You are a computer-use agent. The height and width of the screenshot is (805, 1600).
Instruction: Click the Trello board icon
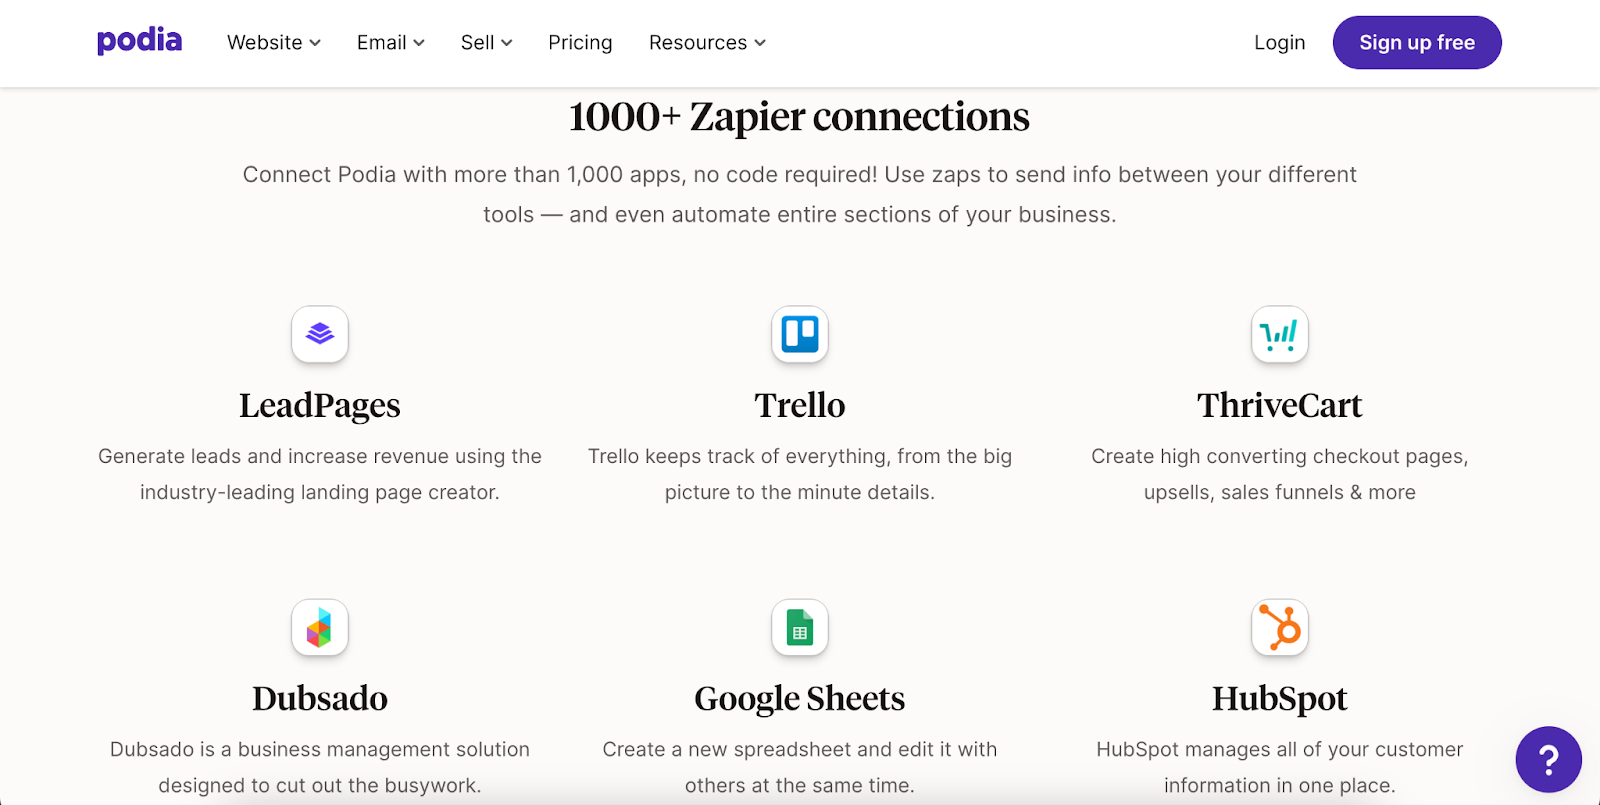799,335
